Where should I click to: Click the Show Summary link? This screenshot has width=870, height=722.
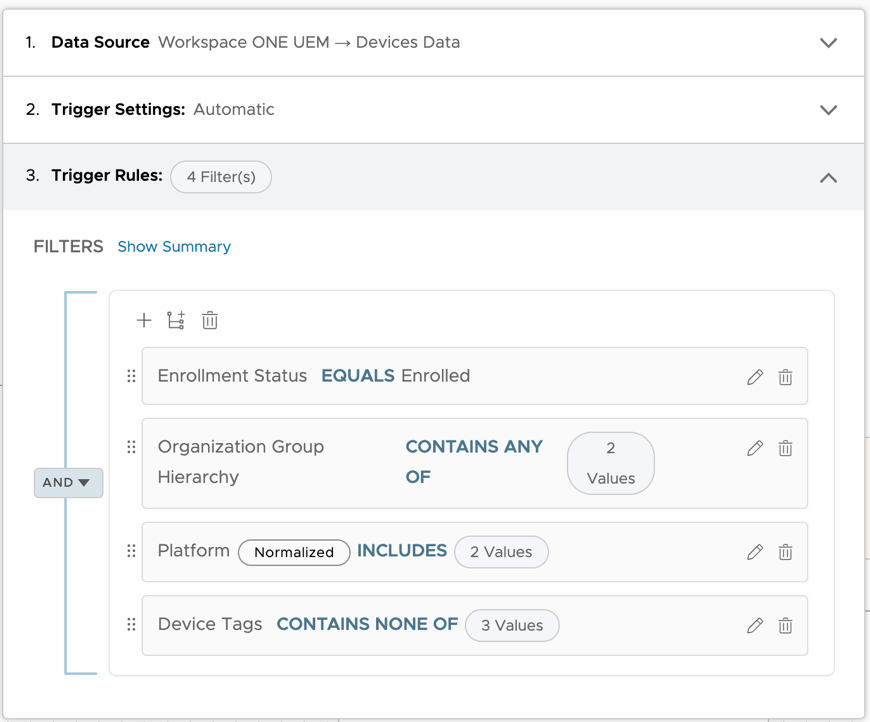174,247
